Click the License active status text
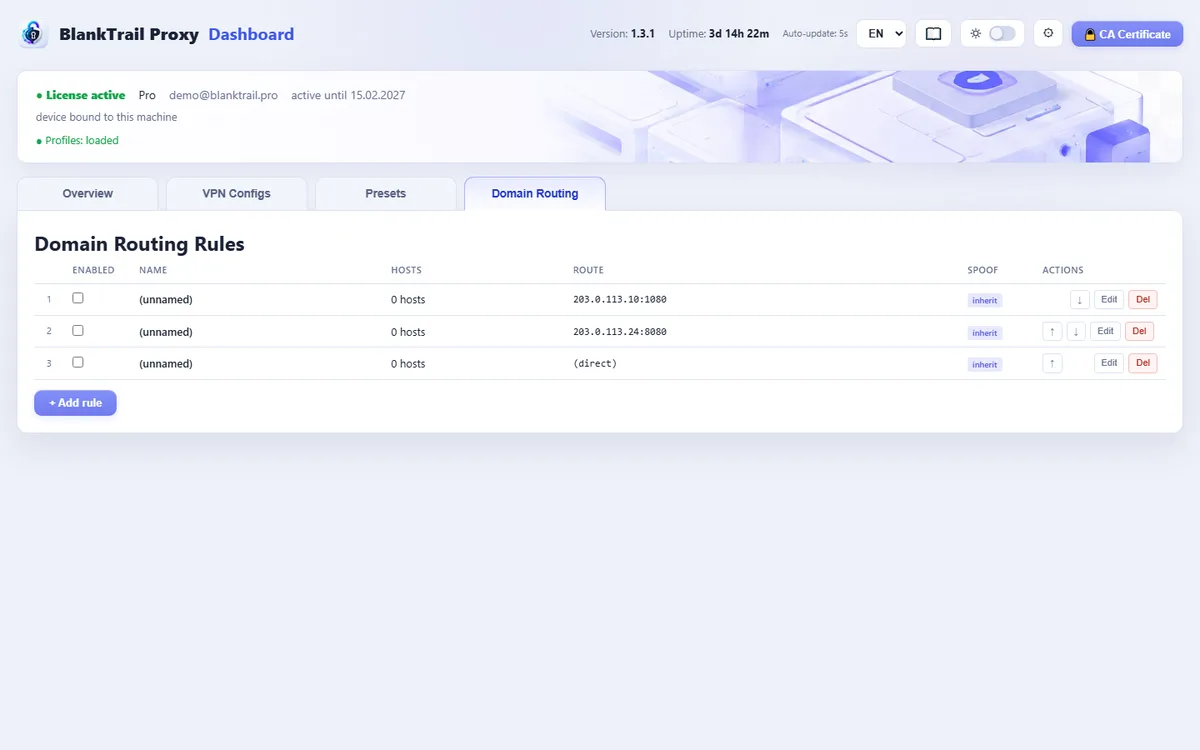 coord(81,95)
